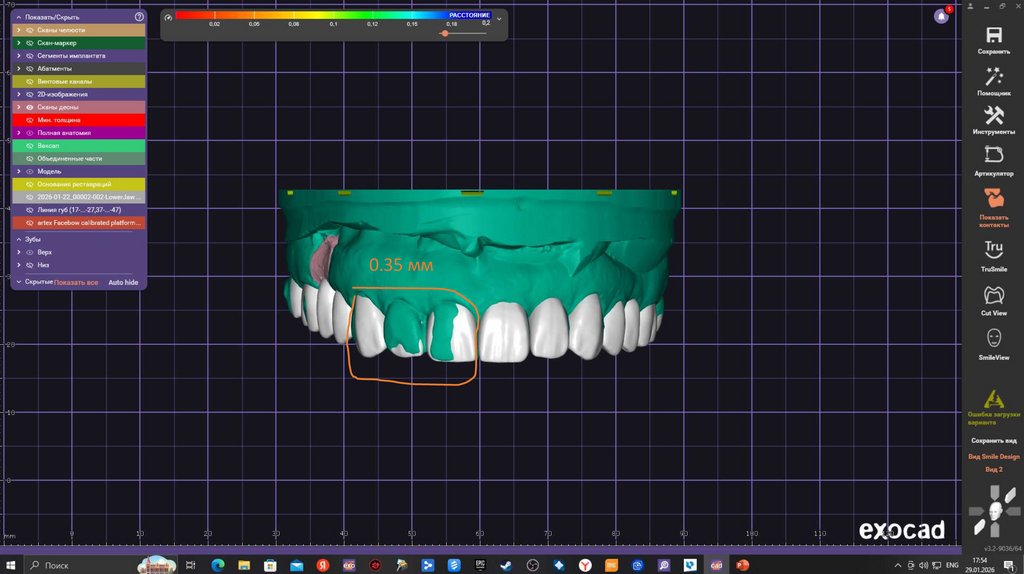
Task: Expand the Сканы челюсти group
Action: [x=18, y=31]
